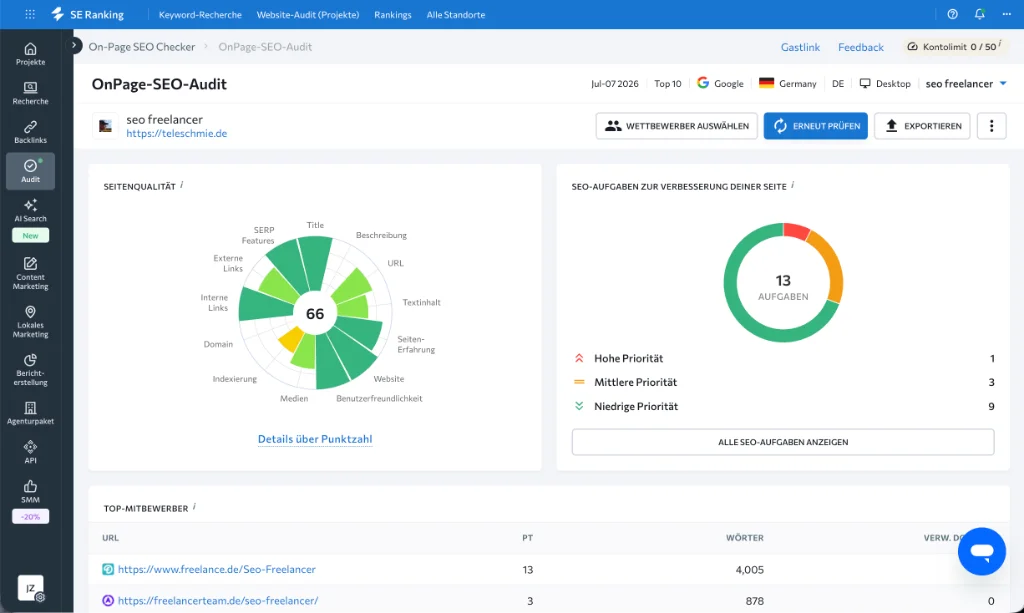Click the SMM -20% badge
The width and height of the screenshot is (1024, 613).
pos(30,516)
